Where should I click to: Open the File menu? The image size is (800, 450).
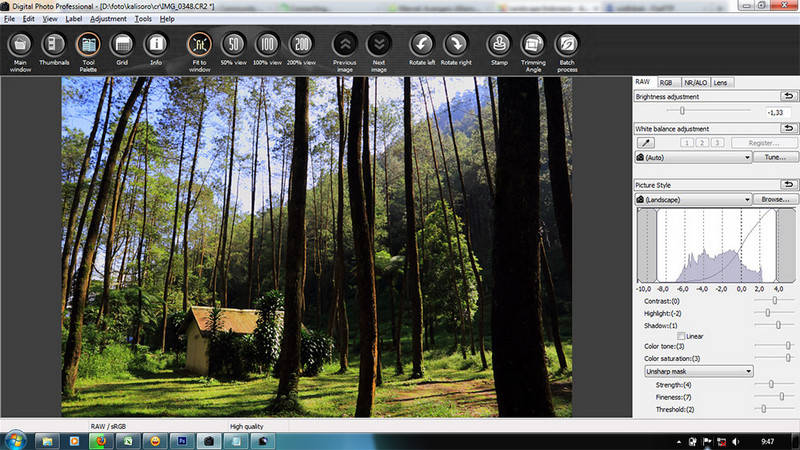point(9,19)
